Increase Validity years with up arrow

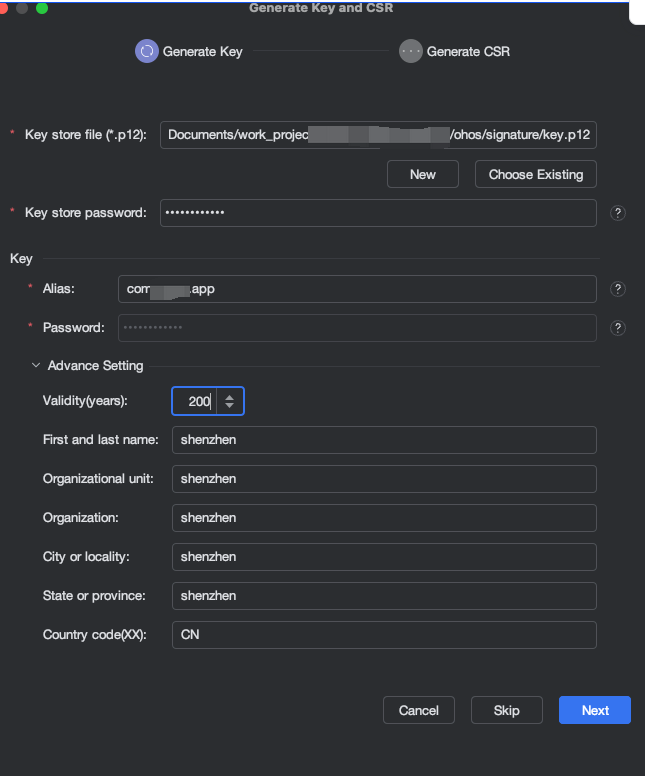click(x=229, y=397)
